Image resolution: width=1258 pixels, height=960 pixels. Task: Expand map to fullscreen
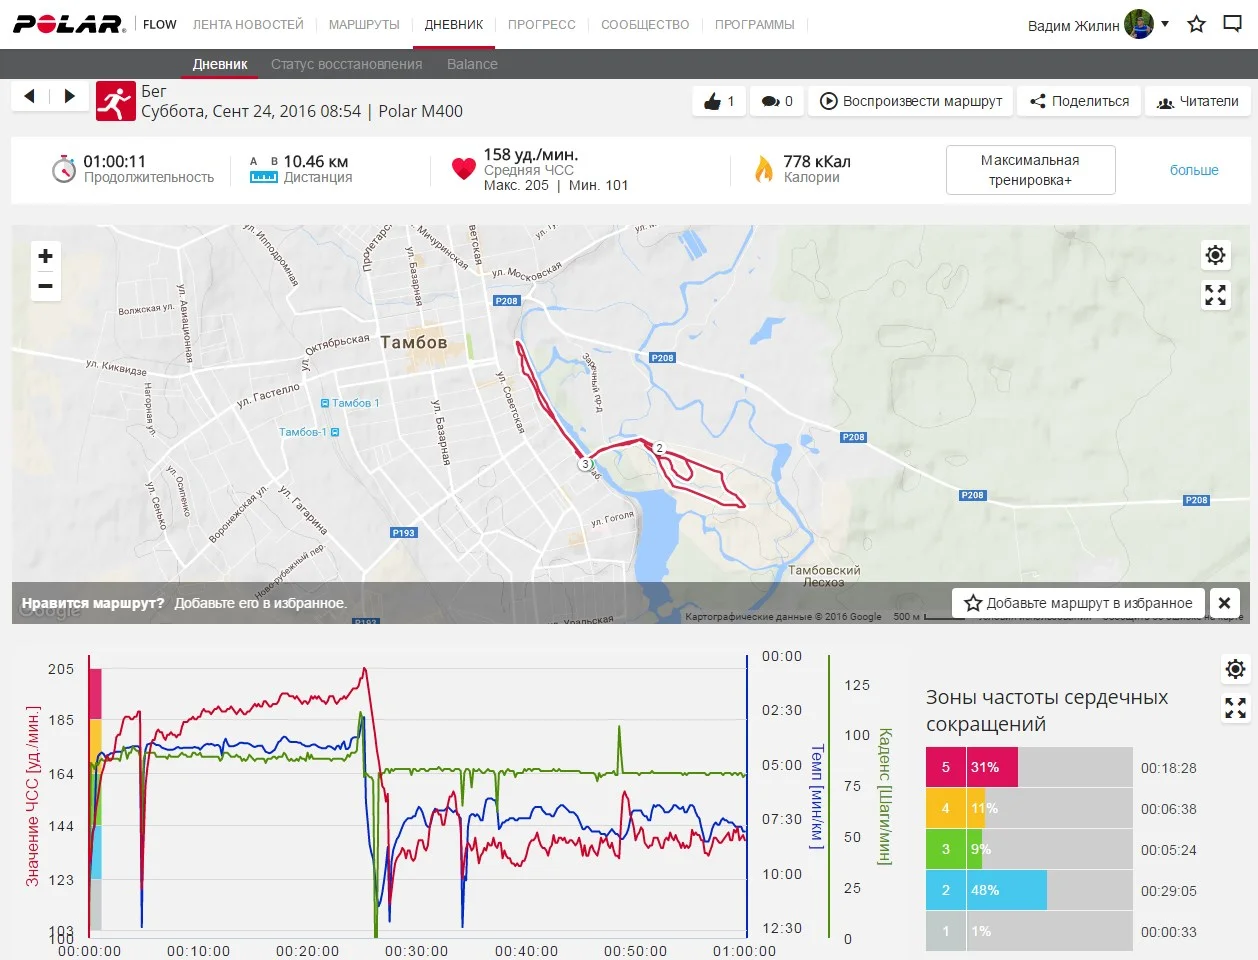(1215, 295)
